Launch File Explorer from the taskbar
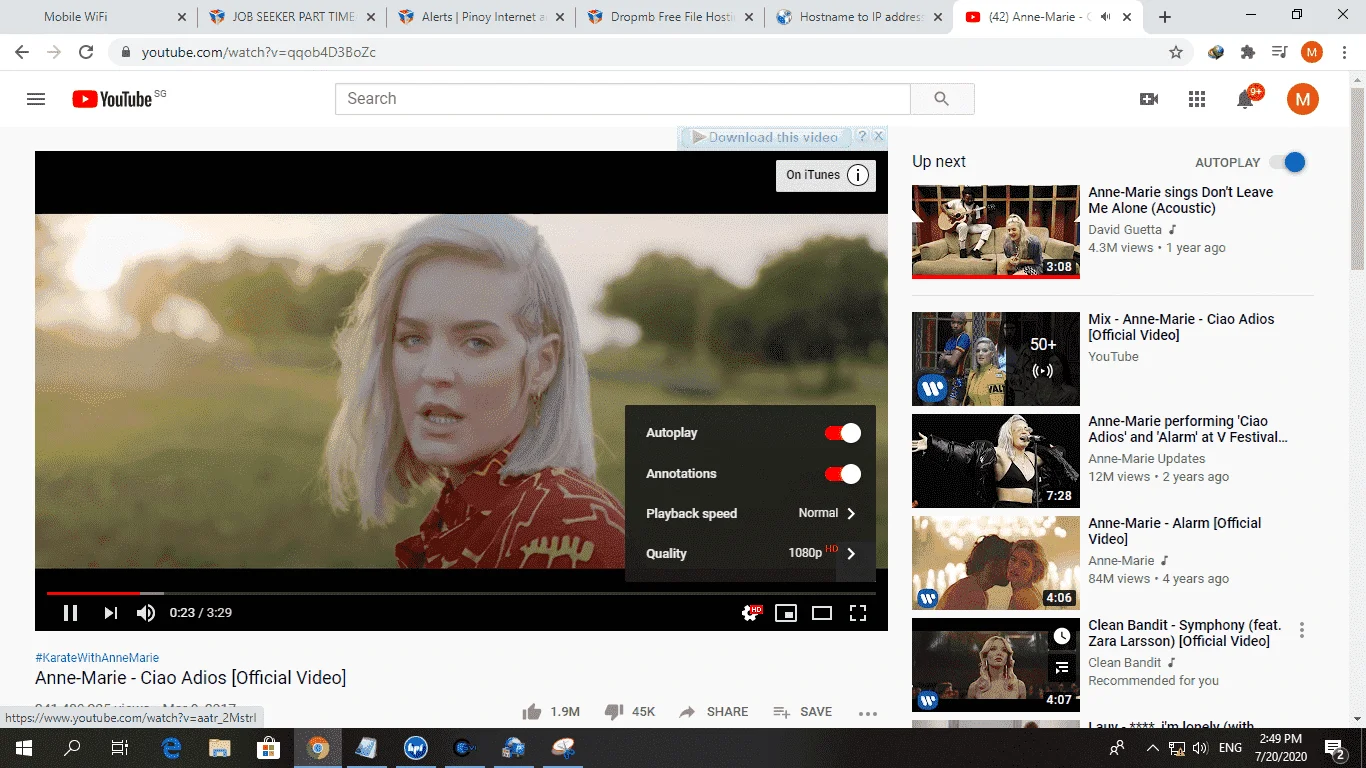The image size is (1366, 768). click(219, 748)
